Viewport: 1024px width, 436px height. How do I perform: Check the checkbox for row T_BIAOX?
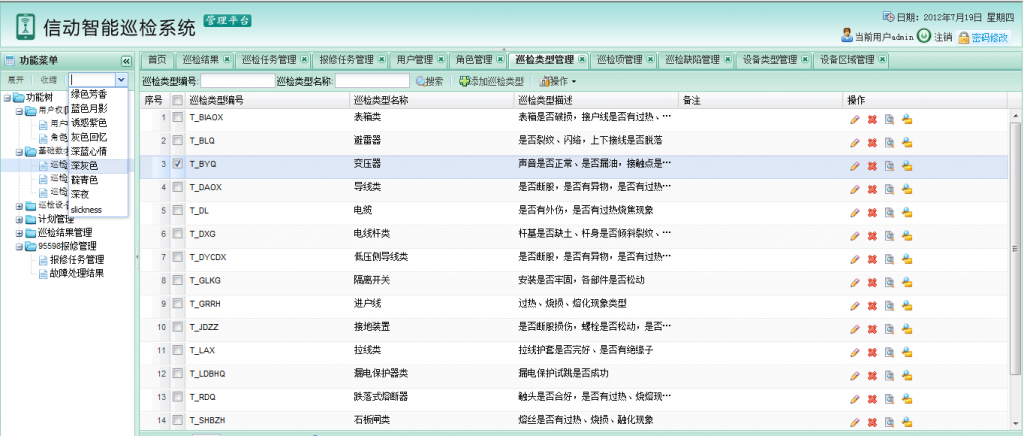[x=177, y=118]
